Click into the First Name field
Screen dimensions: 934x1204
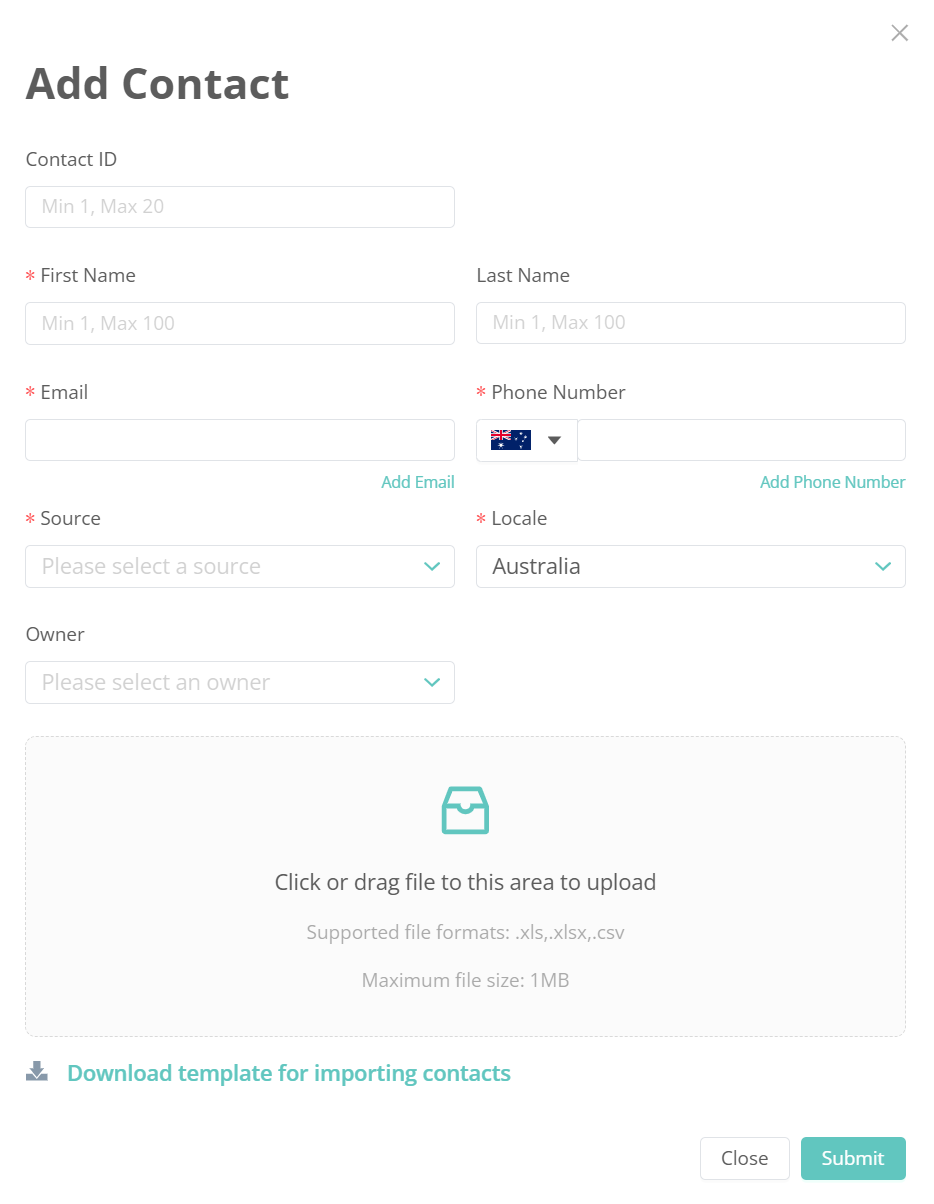pyautogui.click(x=239, y=323)
